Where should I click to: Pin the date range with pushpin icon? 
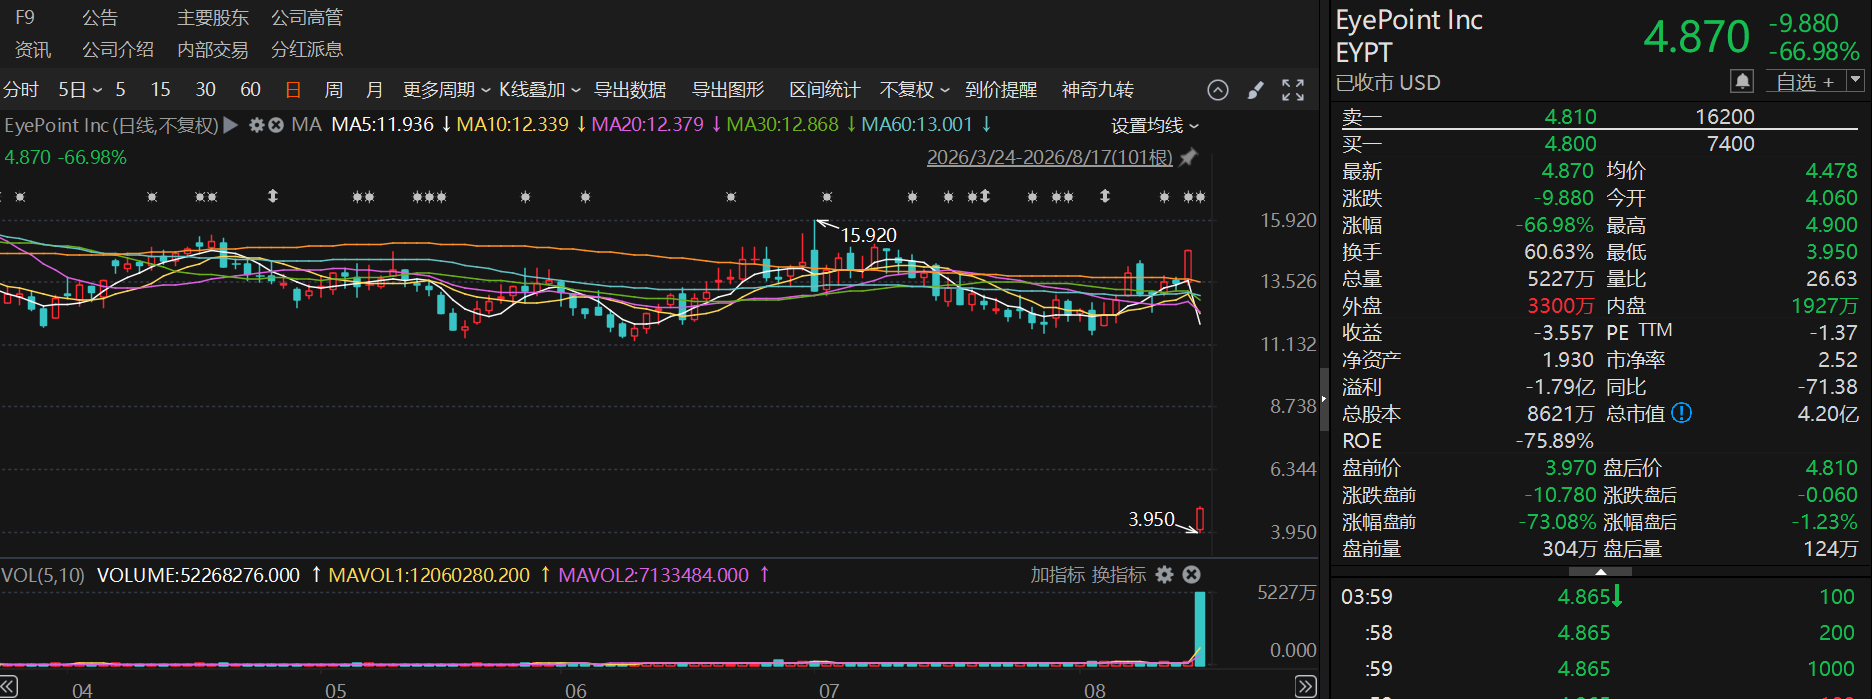click(x=1188, y=157)
